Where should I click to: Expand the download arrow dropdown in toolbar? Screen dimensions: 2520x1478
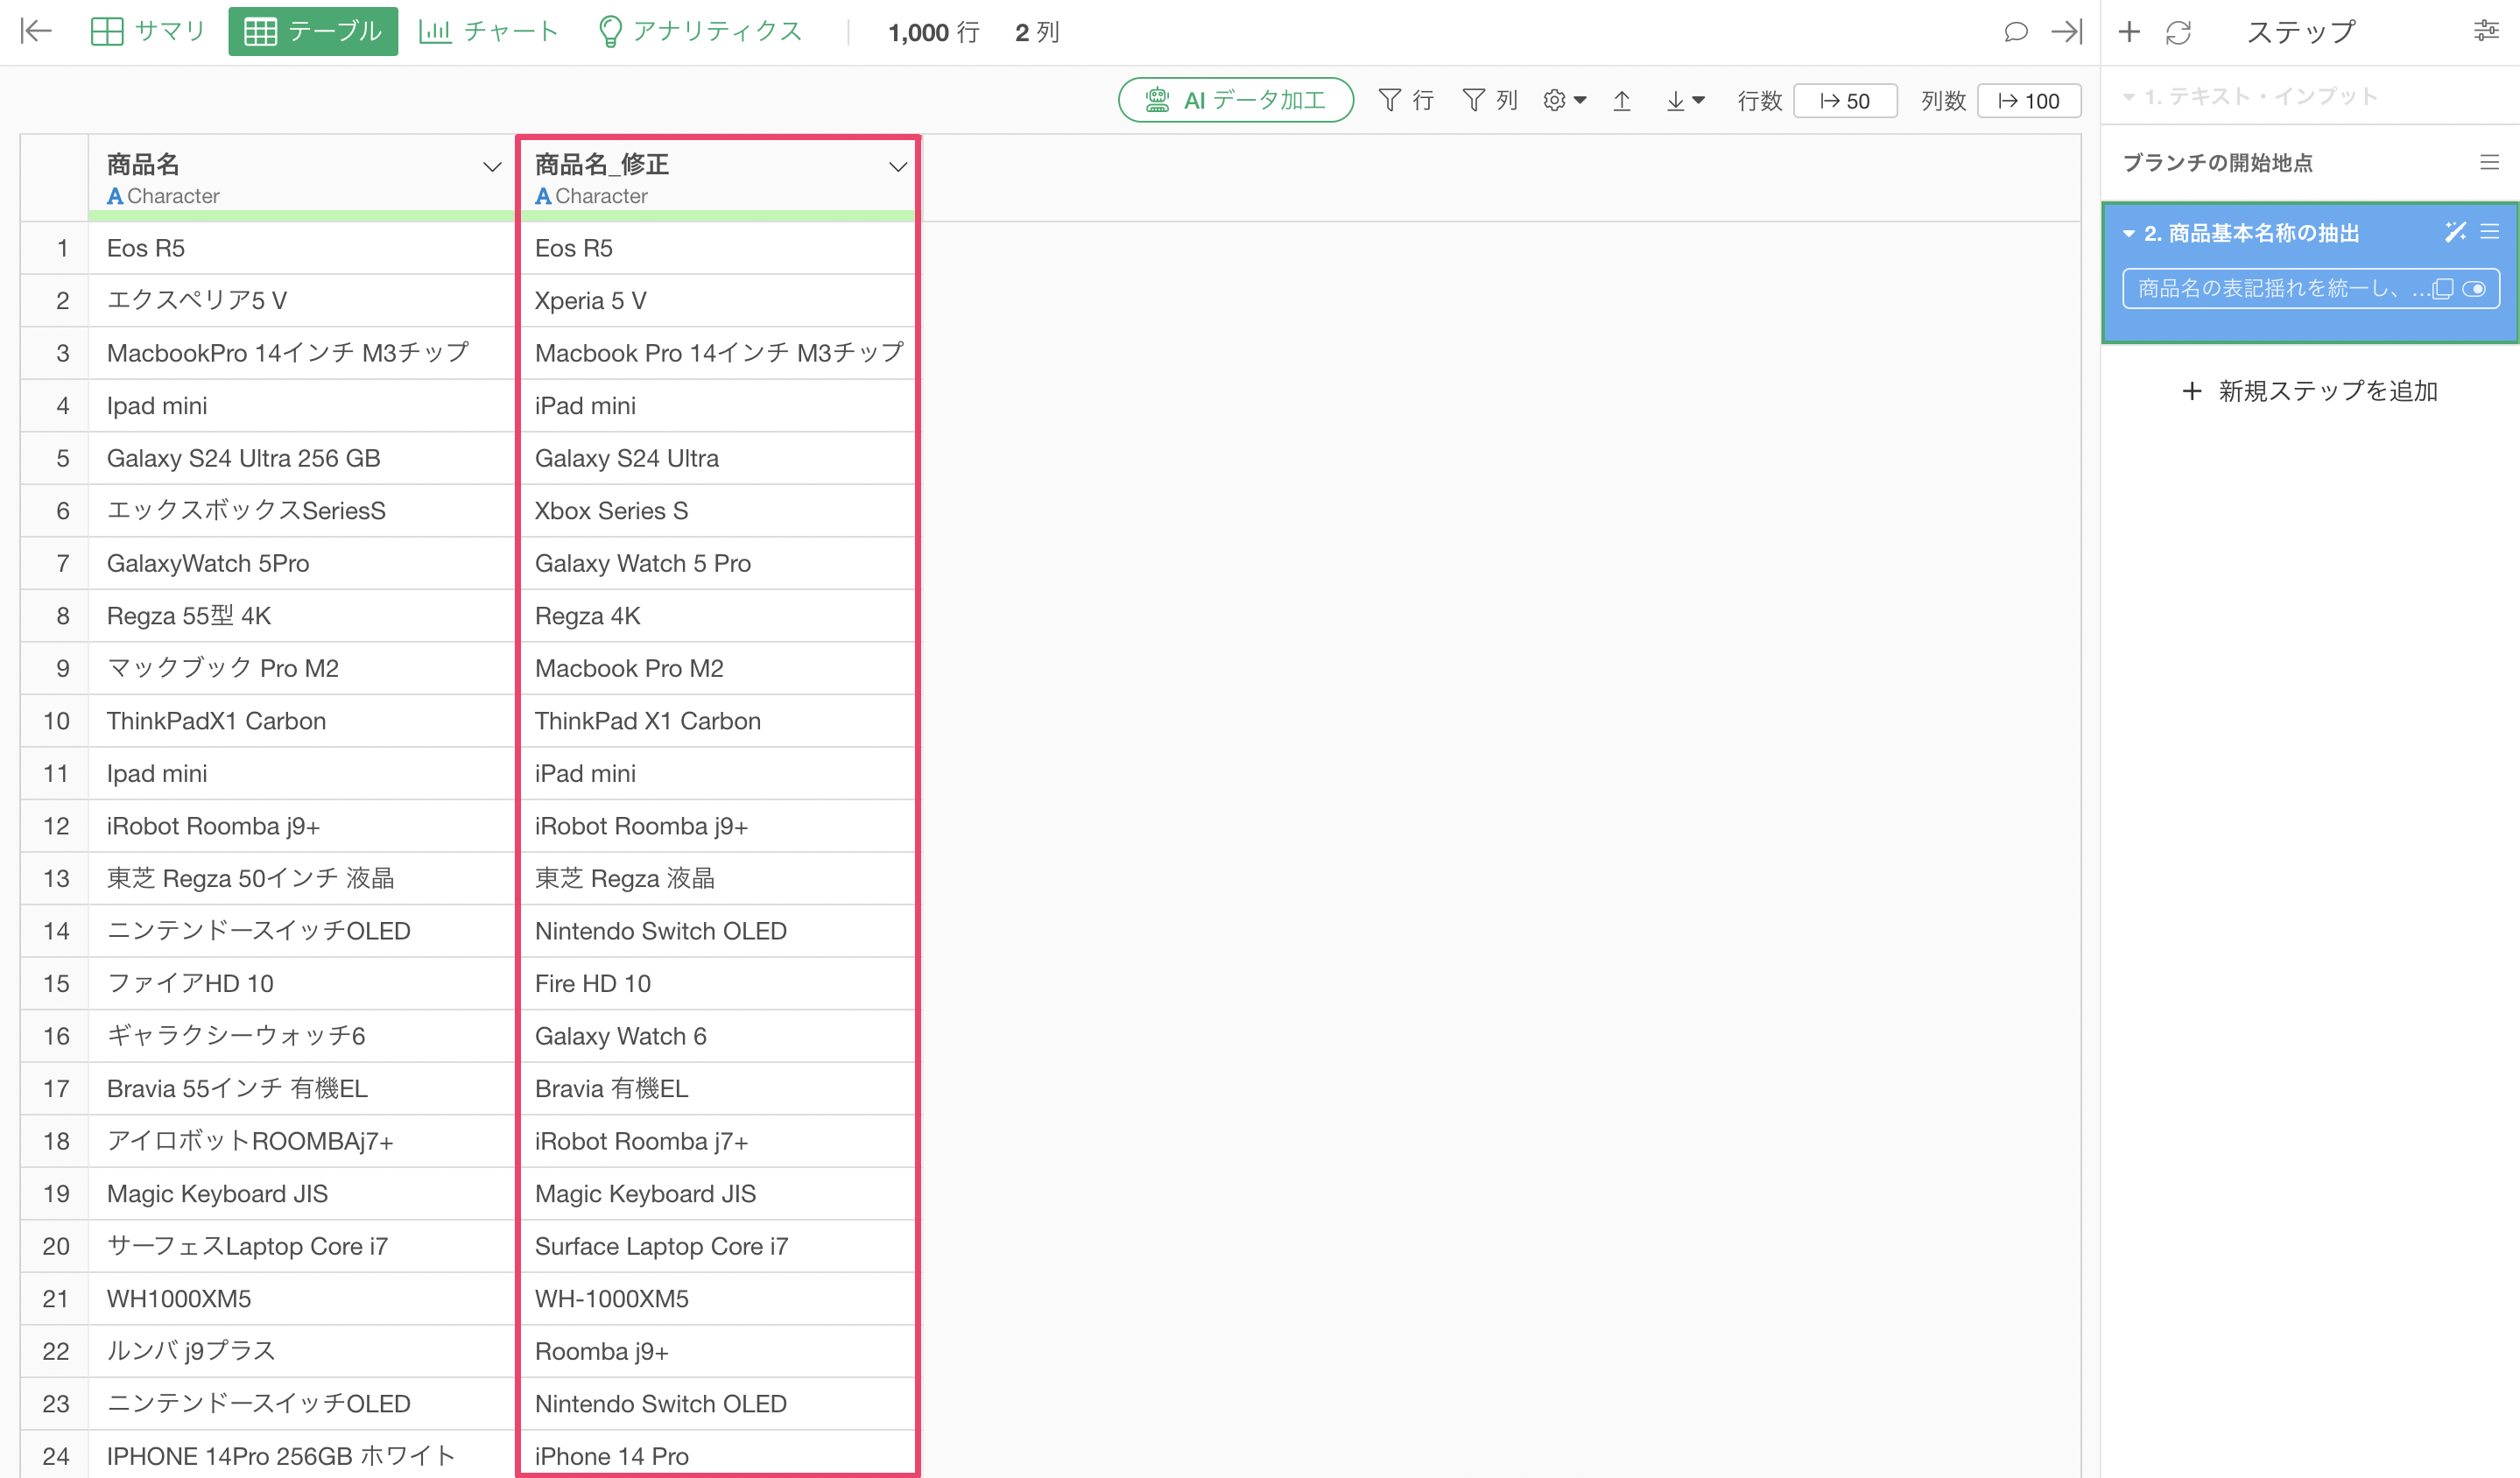point(1685,101)
